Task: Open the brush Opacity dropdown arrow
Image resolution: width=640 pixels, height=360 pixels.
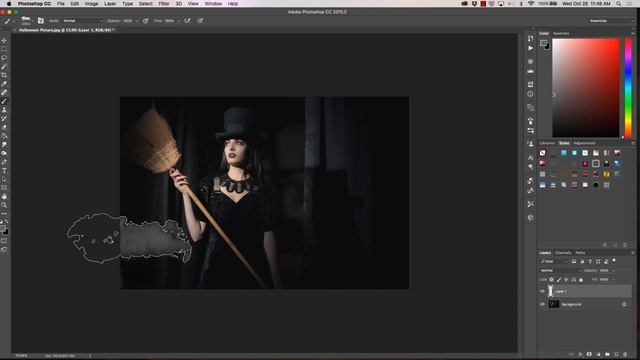Action: [x=137, y=20]
